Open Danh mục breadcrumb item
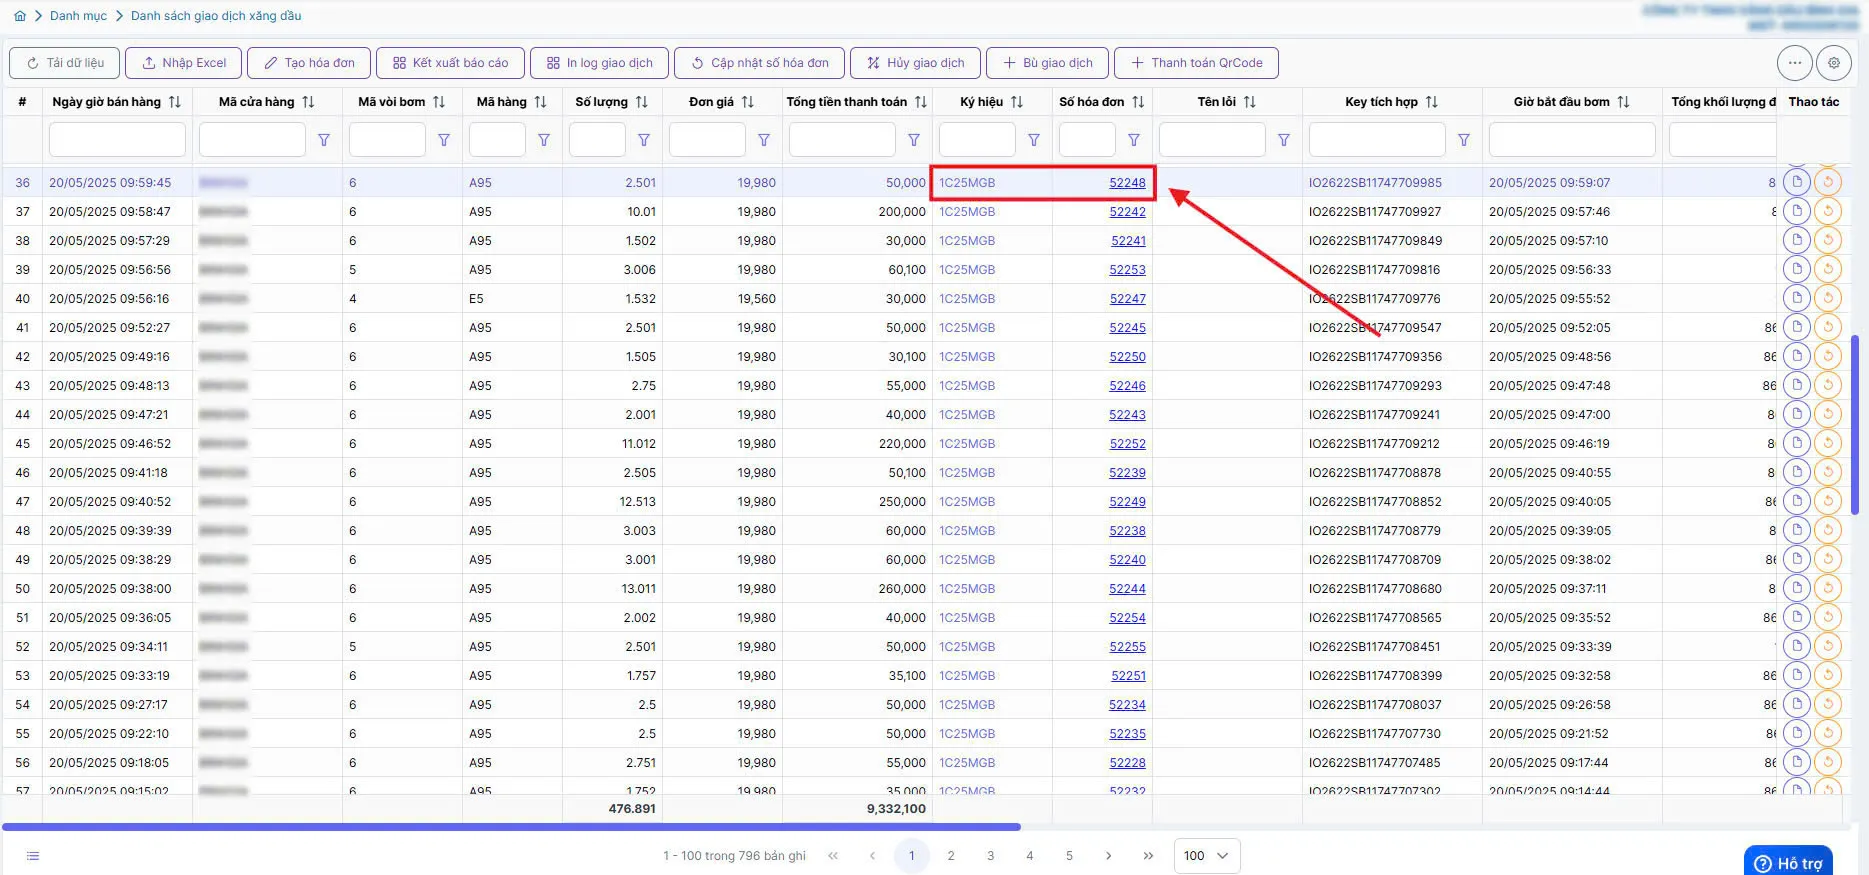The height and width of the screenshot is (875, 1869). click(x=78, y=16)
